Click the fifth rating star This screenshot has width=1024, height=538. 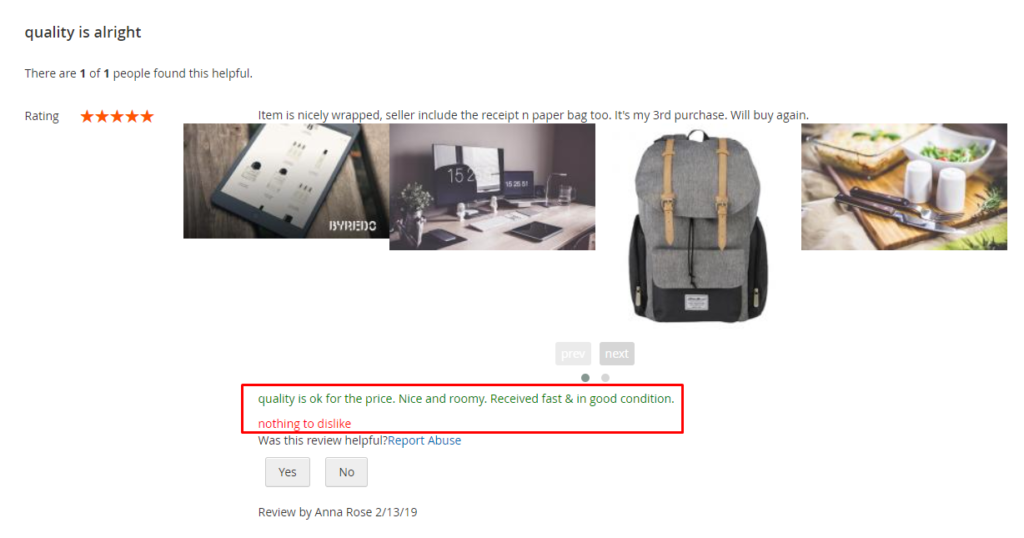[147, 116]
